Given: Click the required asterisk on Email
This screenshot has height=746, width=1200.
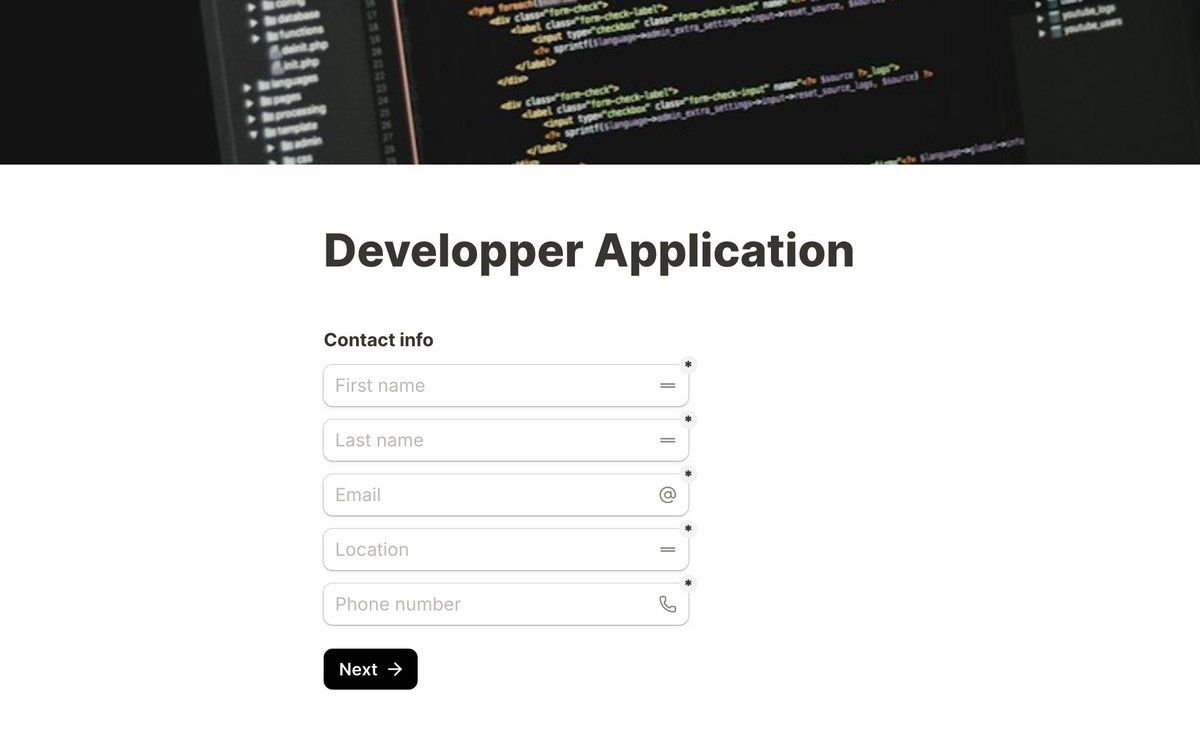Looking at the screenshot, I should tap(688, 475).
